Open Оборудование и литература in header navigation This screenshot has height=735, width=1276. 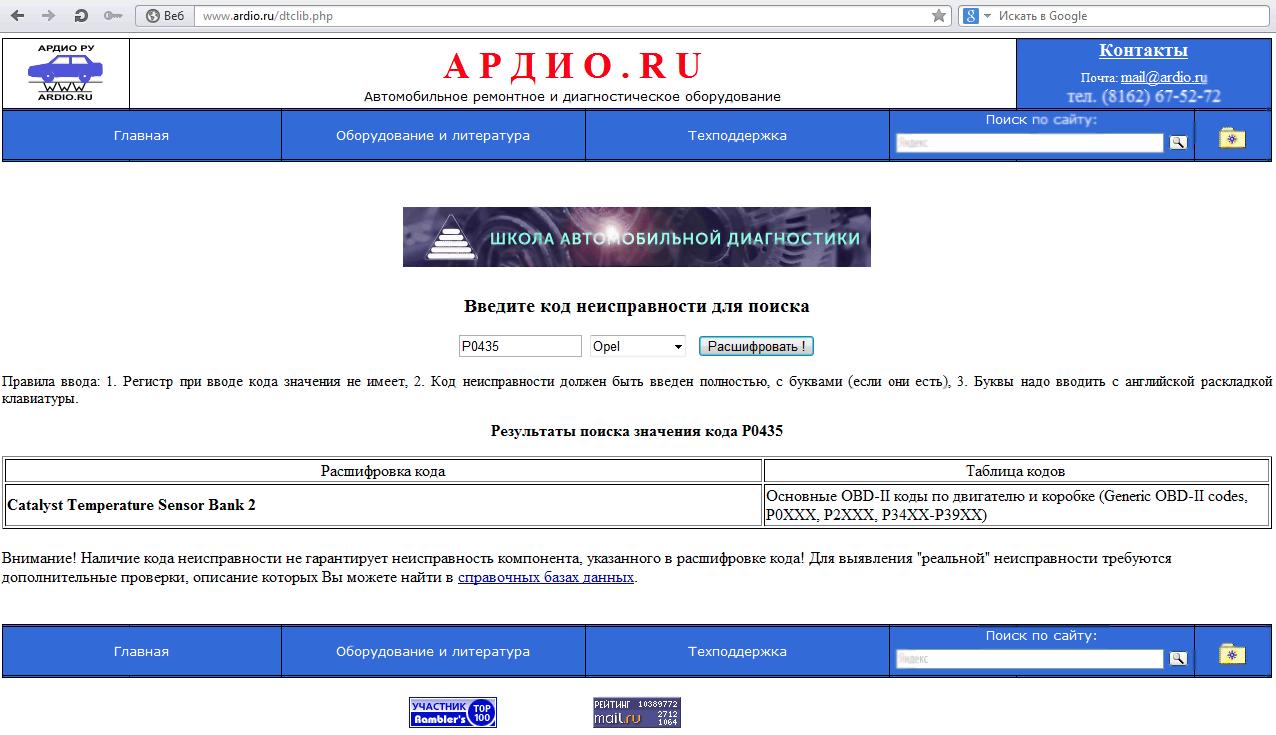tap(432, 136)
